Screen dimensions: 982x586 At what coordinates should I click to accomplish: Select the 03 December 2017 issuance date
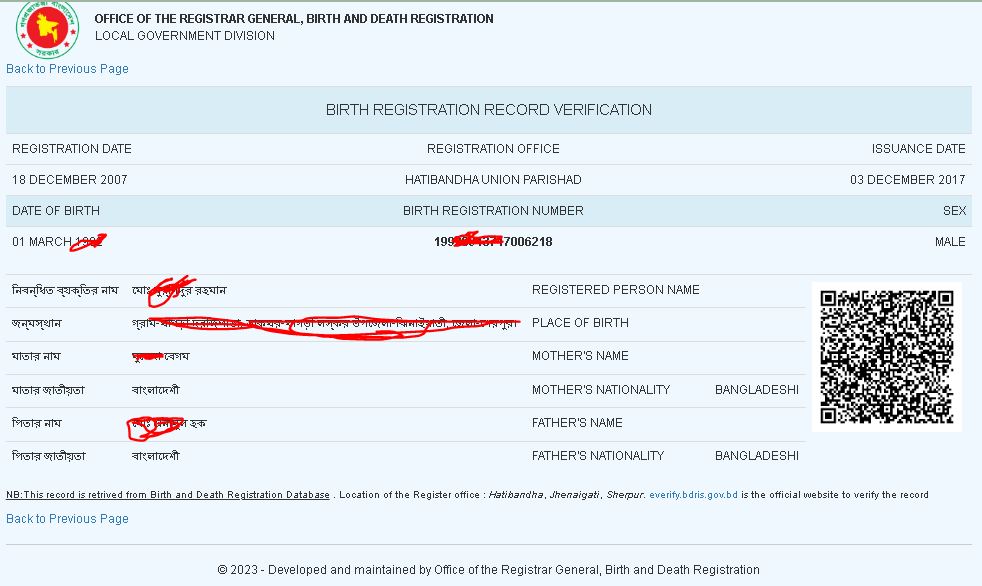point(907,180)
